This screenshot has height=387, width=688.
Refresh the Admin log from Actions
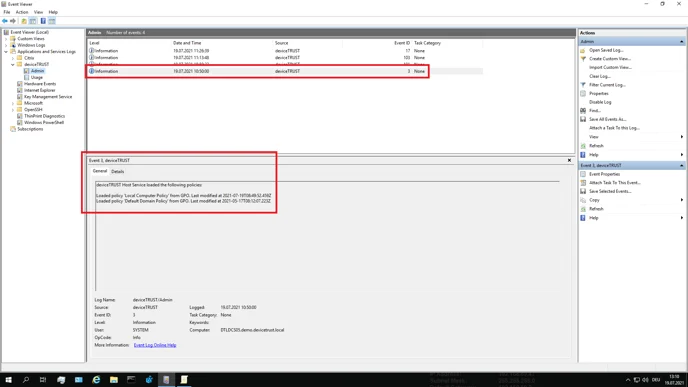click(596, 146)
